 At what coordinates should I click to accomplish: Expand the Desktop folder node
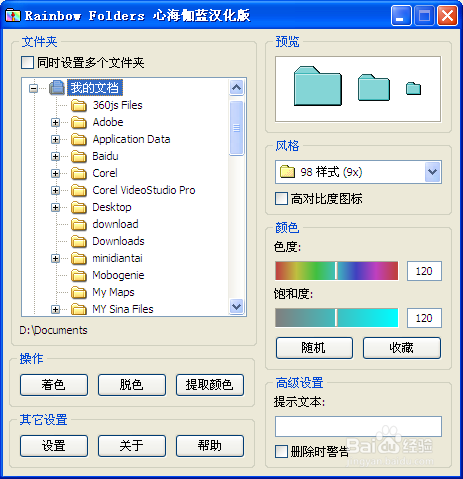55,208
